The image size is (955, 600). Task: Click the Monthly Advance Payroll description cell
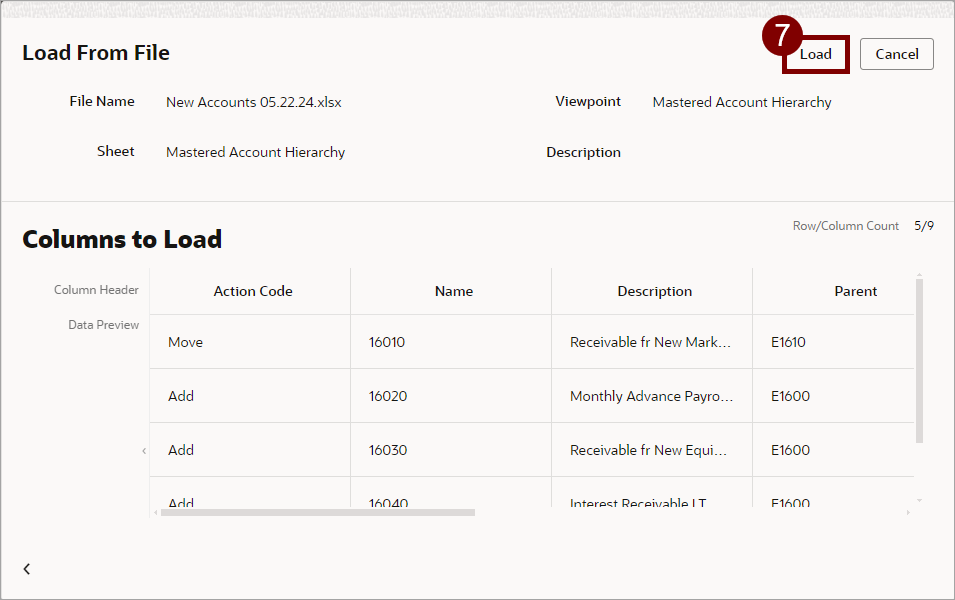pyautogui.click(x=651, y=396)
